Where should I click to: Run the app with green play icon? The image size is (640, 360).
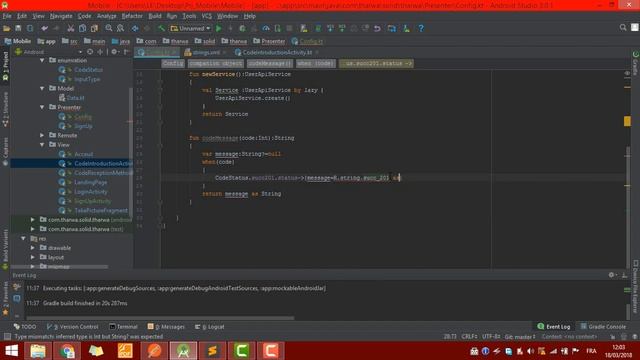pyautogui.click(x=219, y=28)
